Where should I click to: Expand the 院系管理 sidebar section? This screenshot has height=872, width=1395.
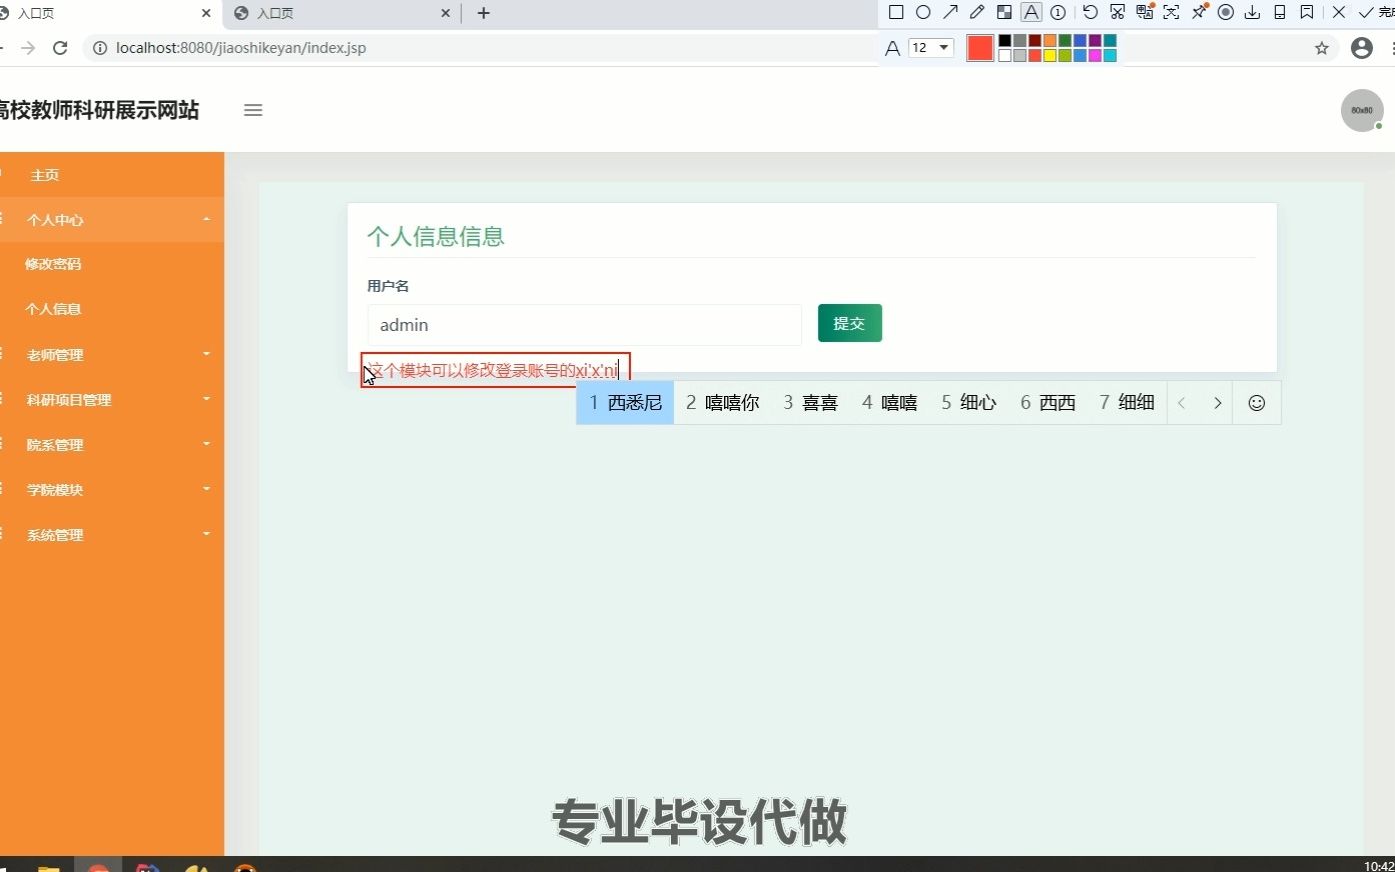pyautogui.click(x=112, y=445)
